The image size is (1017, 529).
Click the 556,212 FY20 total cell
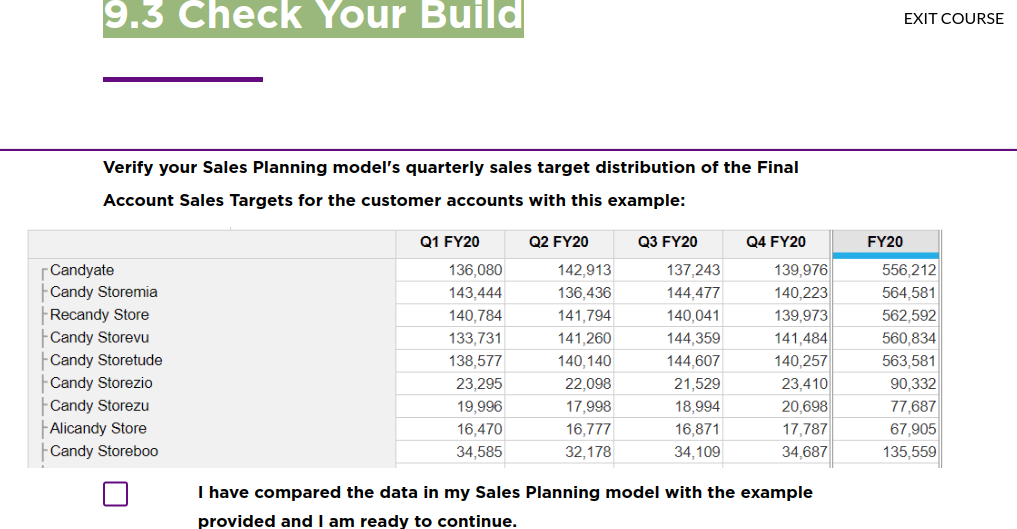point(908,270)
